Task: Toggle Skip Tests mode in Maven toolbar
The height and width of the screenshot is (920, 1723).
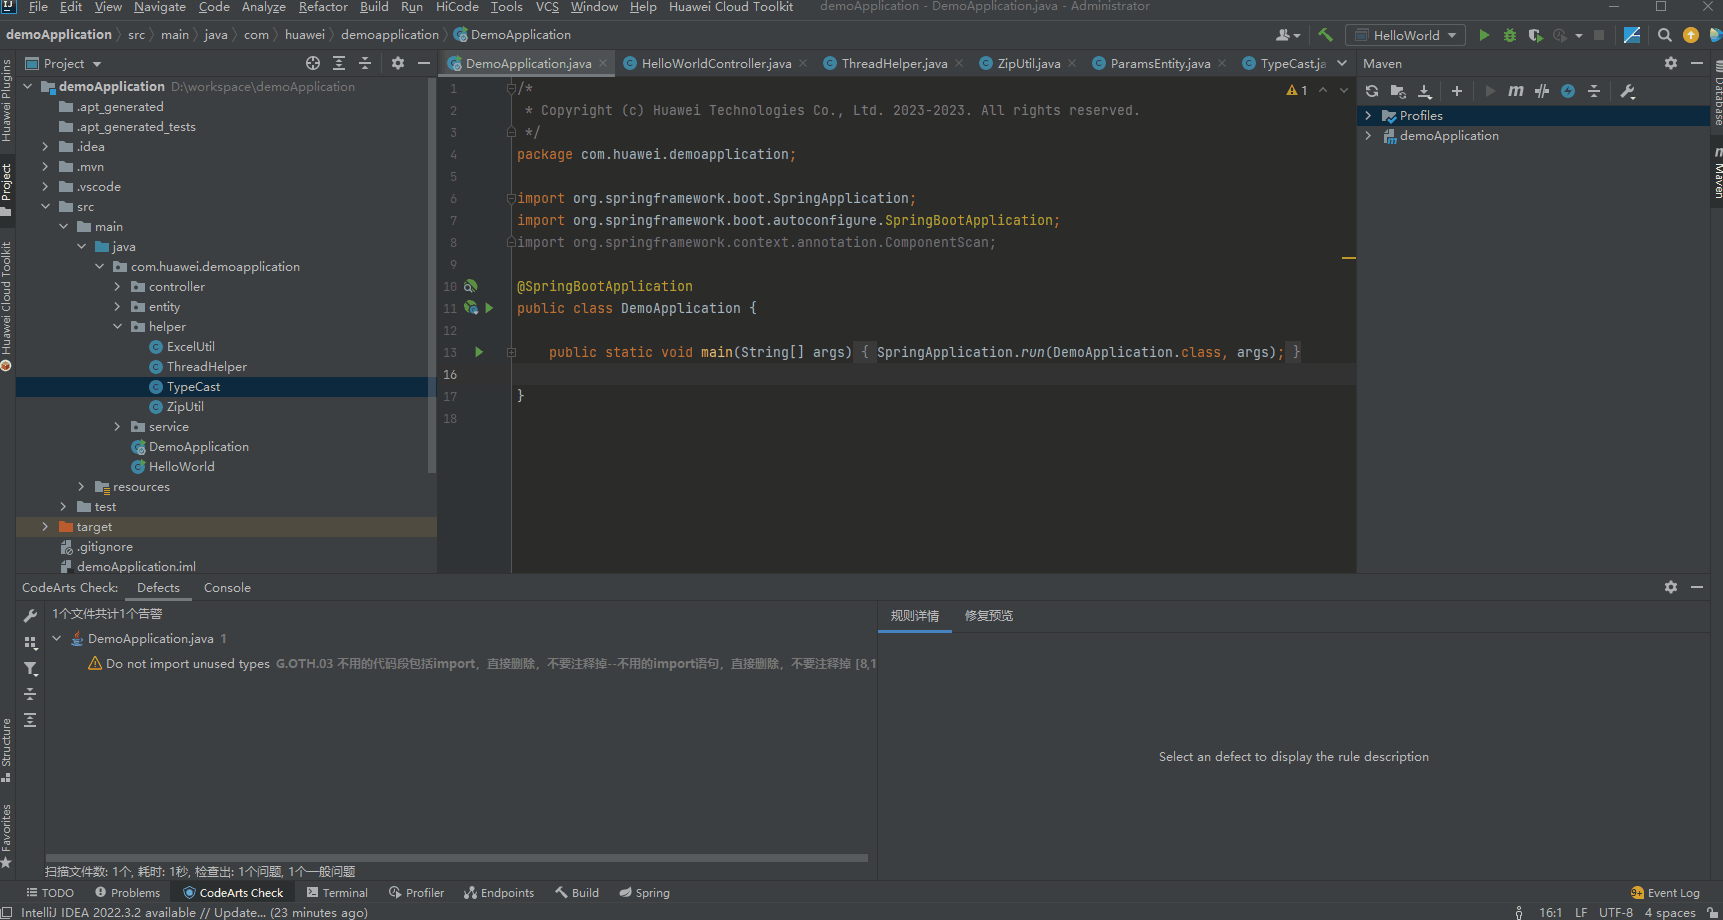Action: [x=1568, y=91]
